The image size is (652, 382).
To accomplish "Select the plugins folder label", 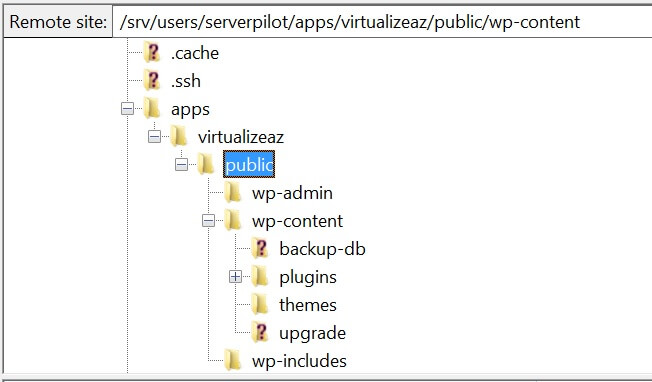I will point(308,277).
